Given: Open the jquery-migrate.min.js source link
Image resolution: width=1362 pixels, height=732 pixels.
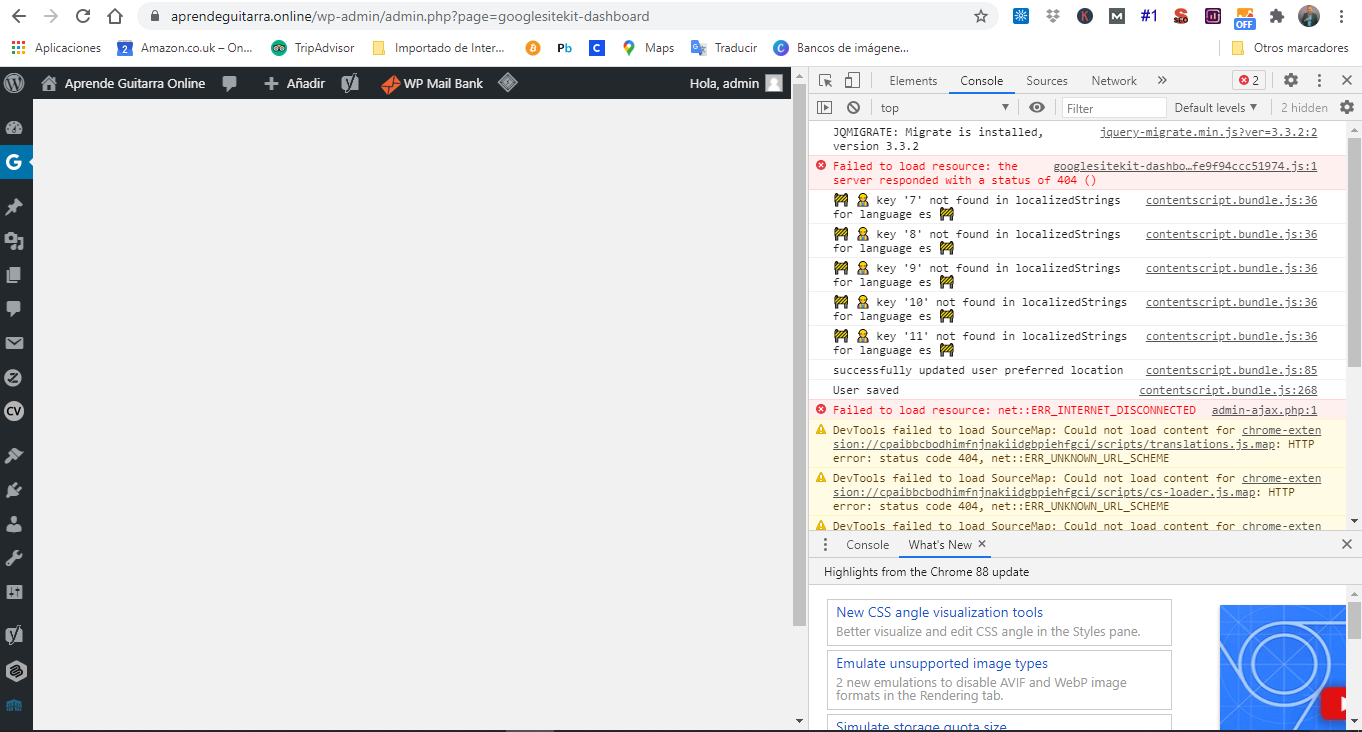Looking at the screenshot, I should pyautogui.click(x=1208, y=132).
